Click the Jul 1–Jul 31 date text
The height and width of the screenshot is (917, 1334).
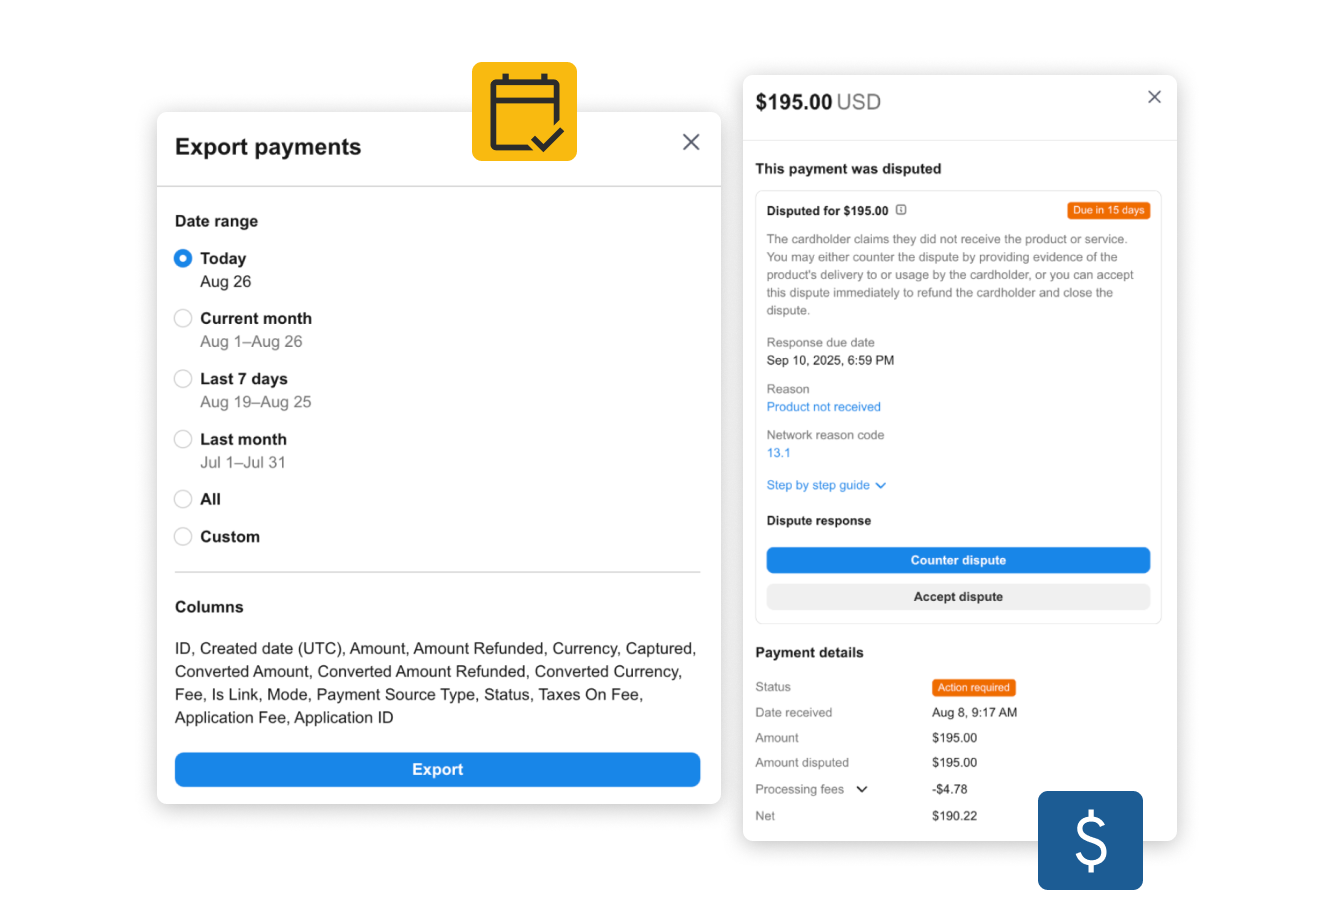tap(242, 463)
